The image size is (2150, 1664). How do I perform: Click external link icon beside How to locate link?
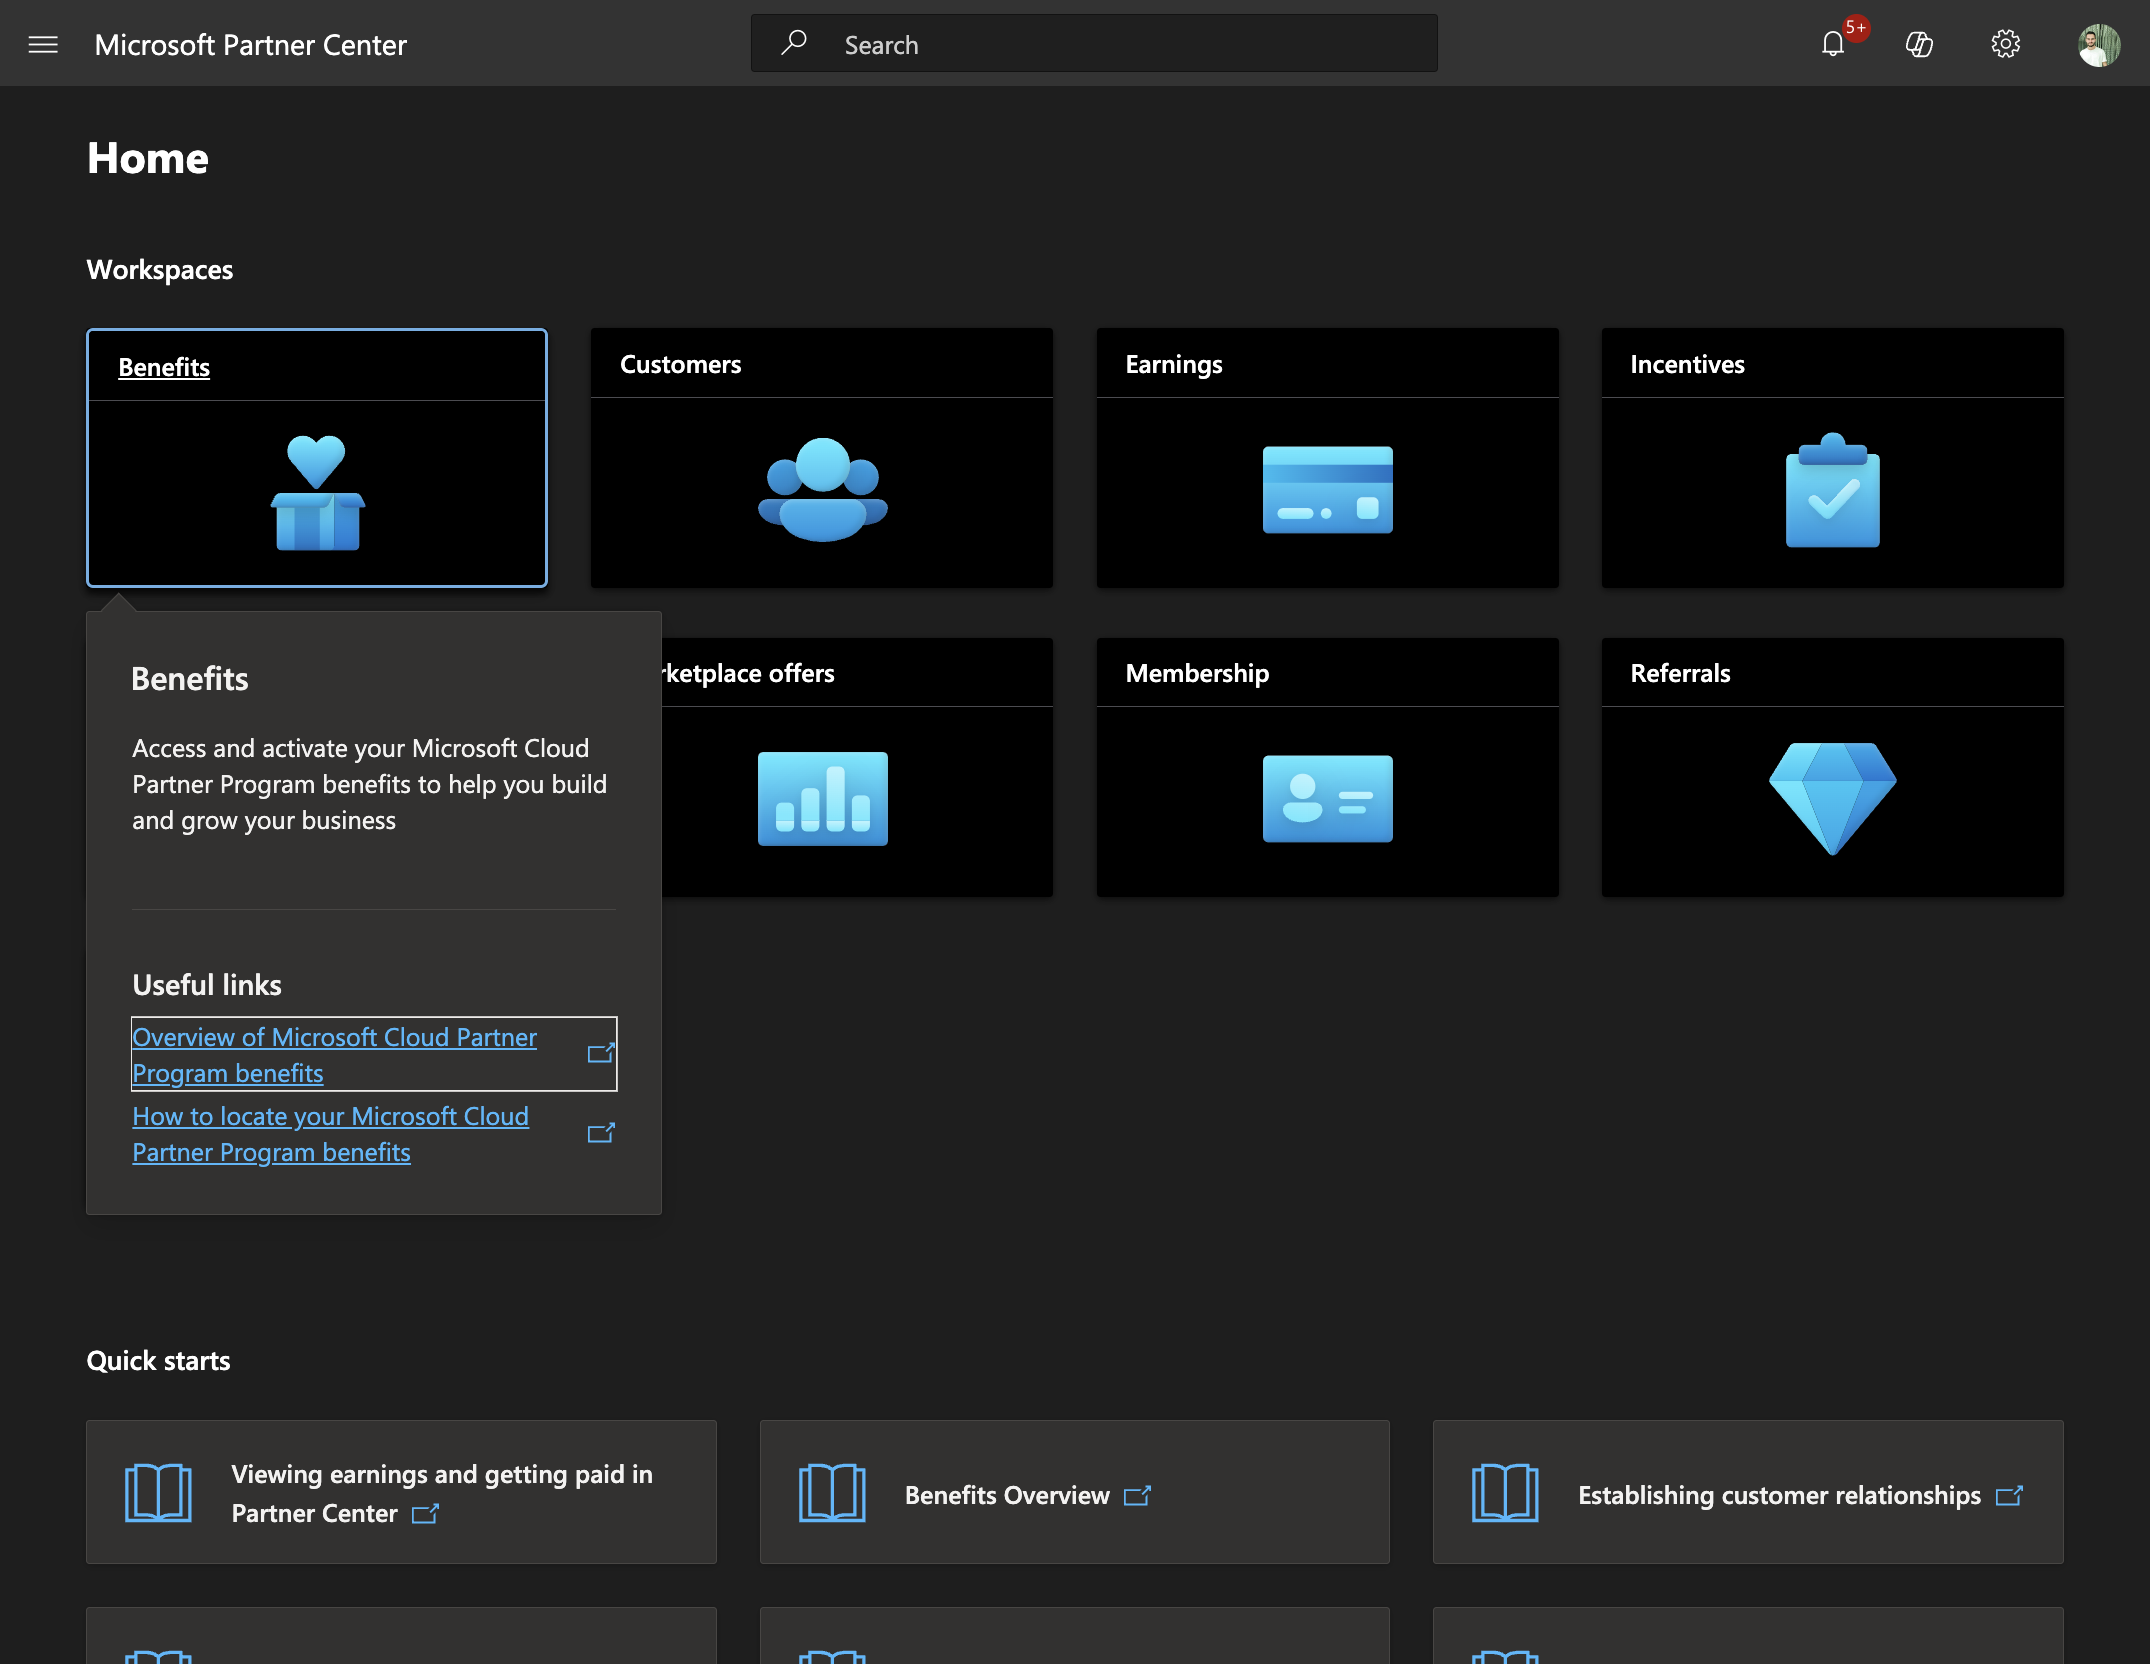[x=600, y=1133]
